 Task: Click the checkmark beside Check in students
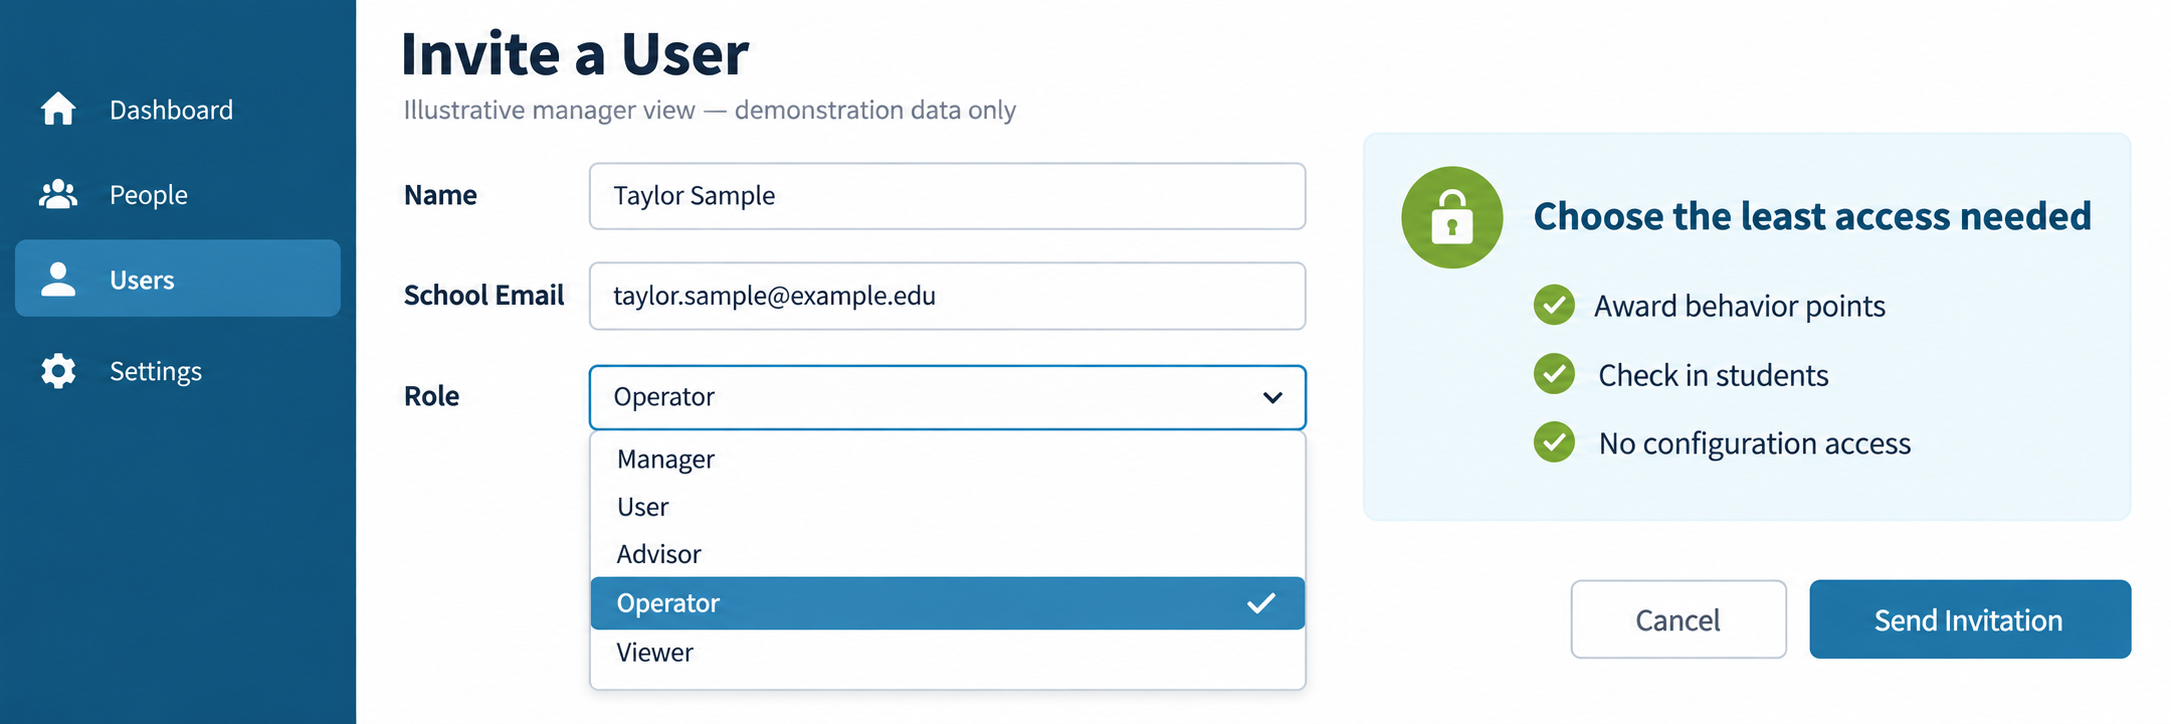point(1554,374)
